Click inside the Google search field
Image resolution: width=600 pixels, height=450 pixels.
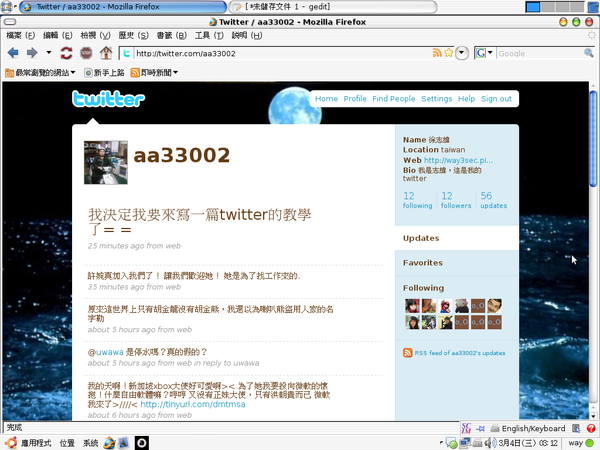click(x=539, y=53)
